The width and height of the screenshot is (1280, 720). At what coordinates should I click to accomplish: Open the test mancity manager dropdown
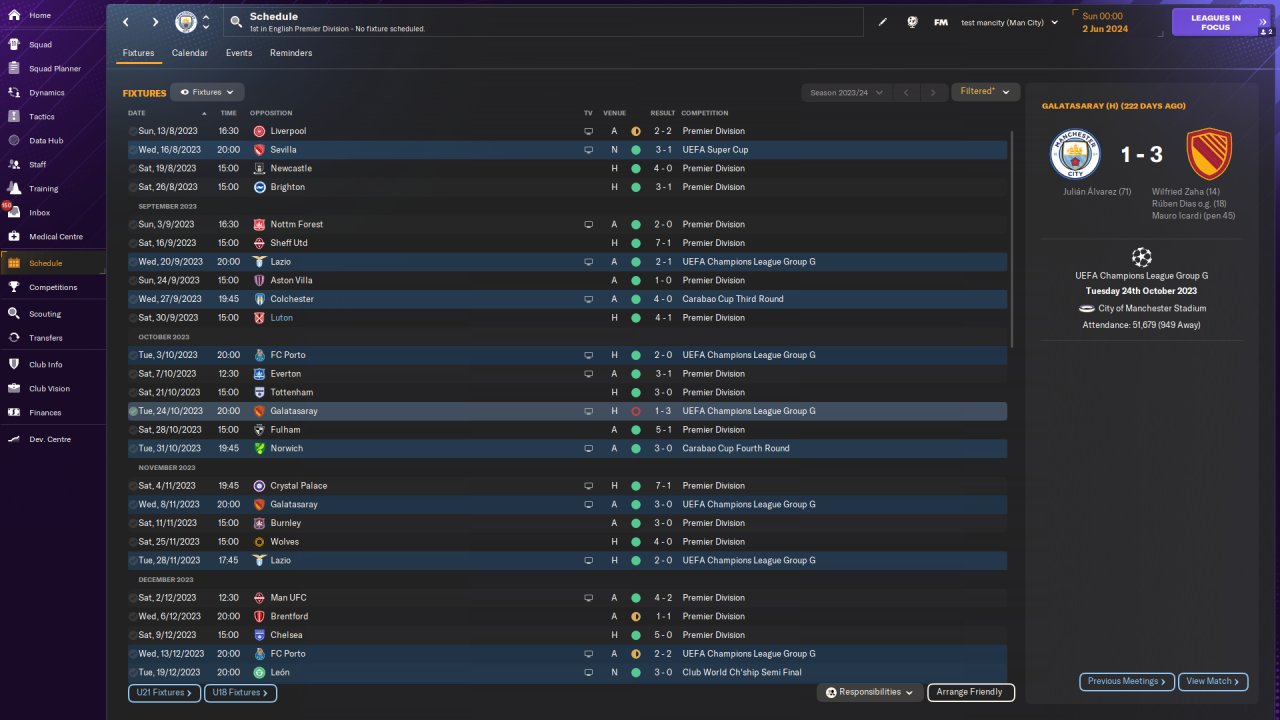1009,22
